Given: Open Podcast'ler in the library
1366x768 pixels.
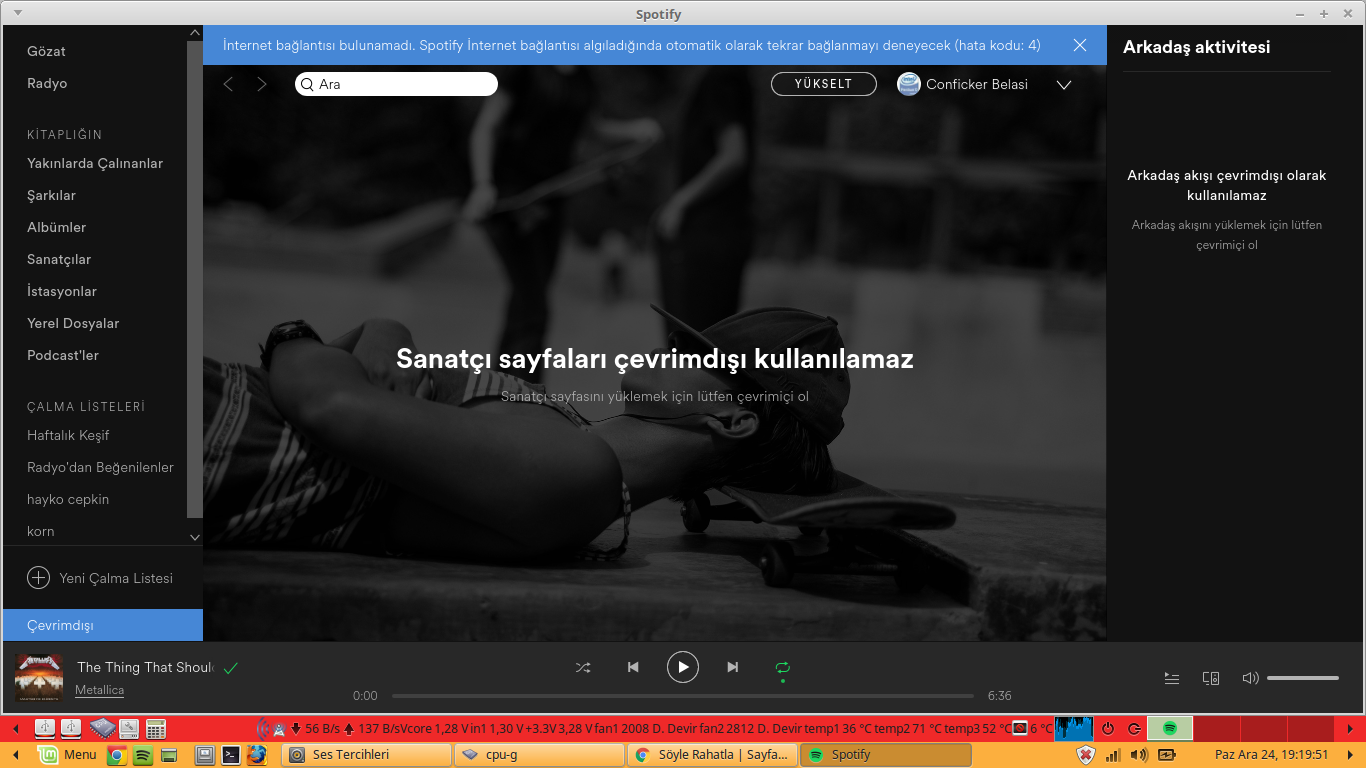Looking at the screenshot, I should click(x=63, y=355).
